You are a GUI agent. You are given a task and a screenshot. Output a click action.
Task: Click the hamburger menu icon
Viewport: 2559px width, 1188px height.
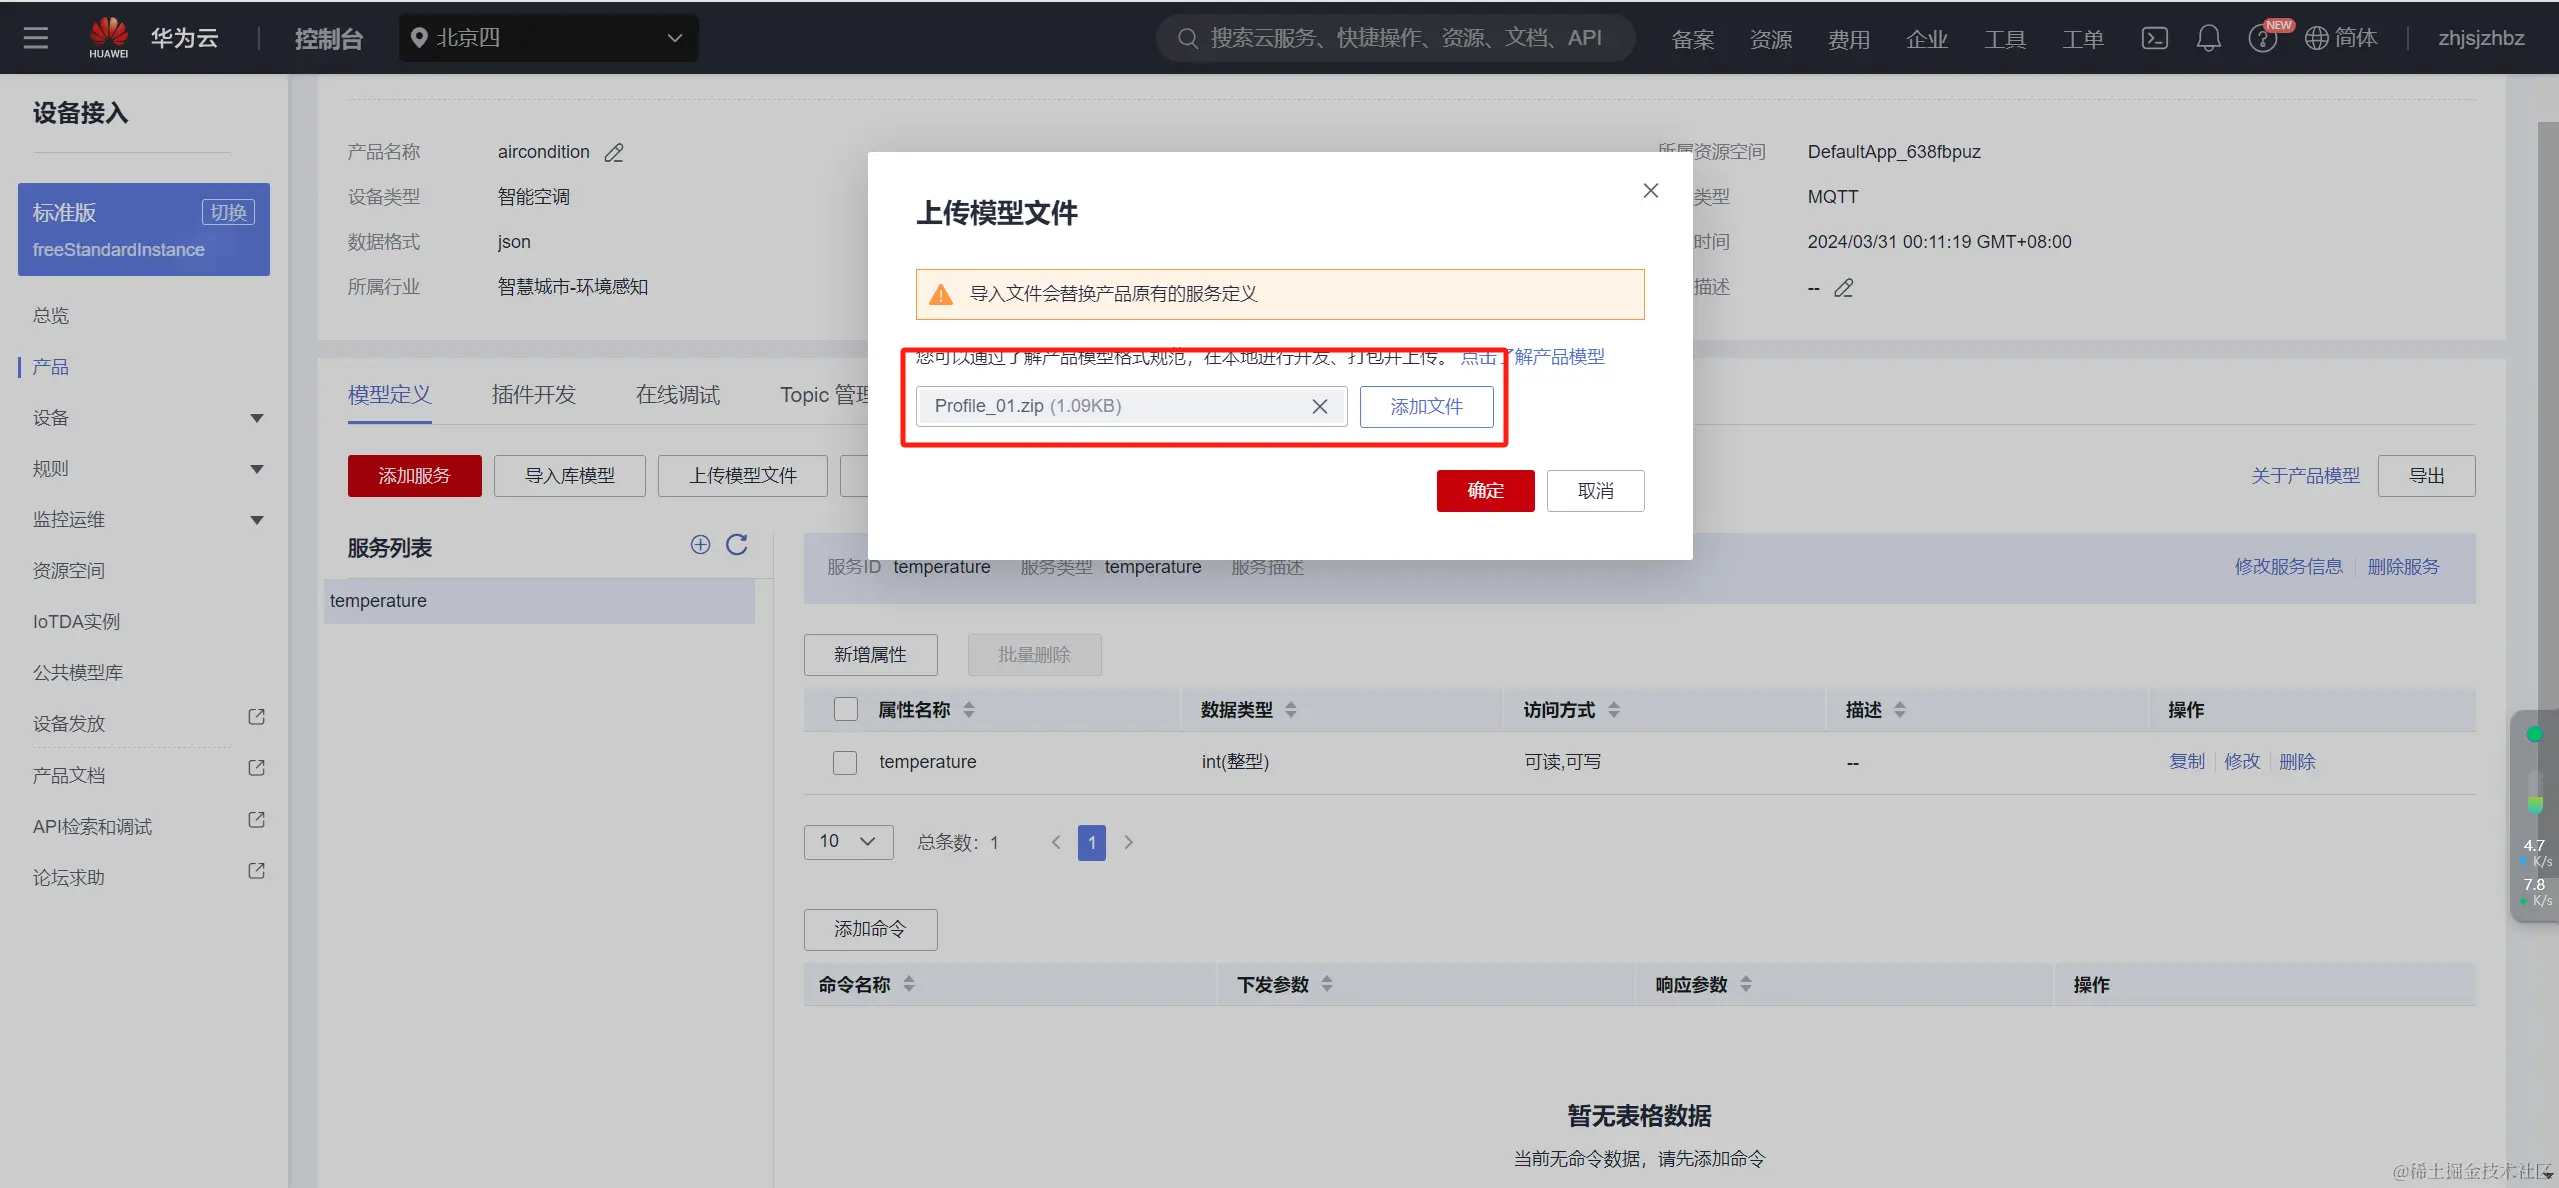click(x=36, y=38)
